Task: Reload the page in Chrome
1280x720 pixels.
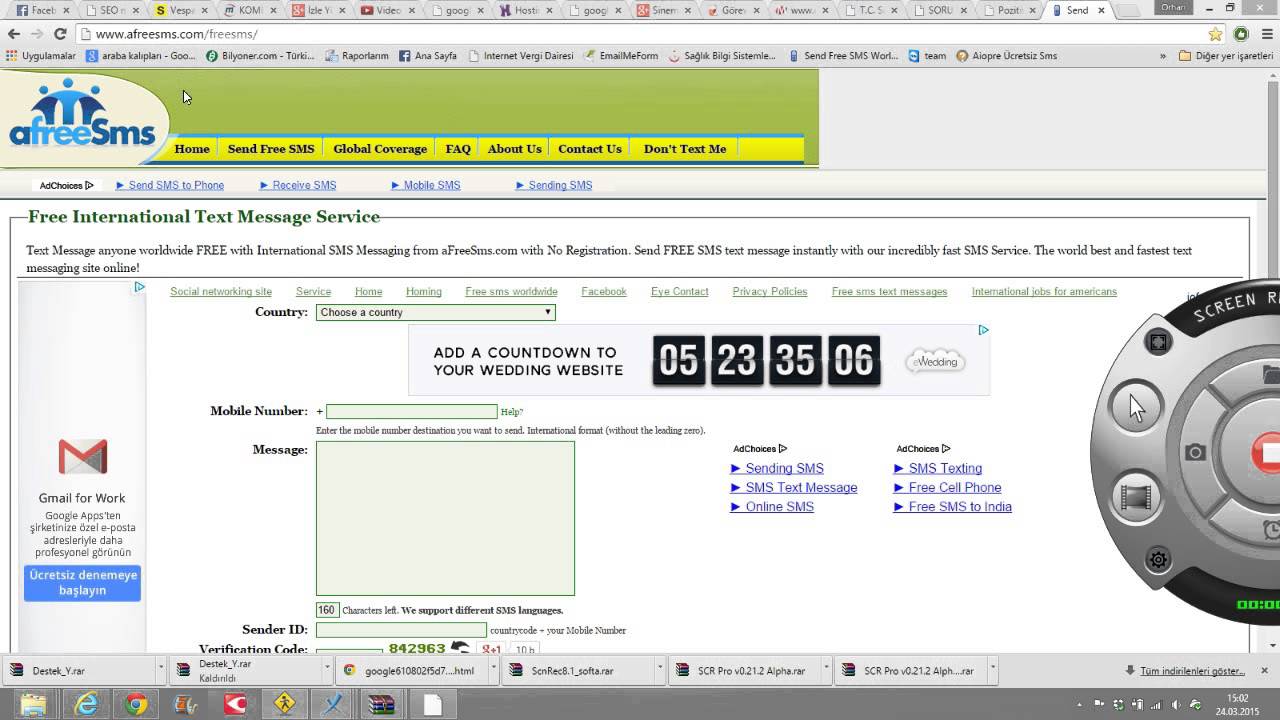Action: (x=59, y=34)
